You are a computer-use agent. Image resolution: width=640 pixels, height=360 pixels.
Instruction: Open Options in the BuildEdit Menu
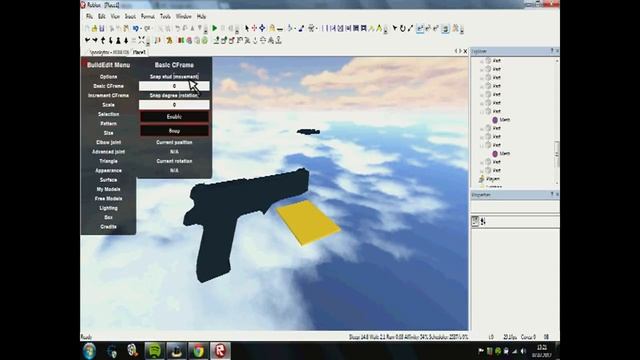pyautogui.click(x=109, y=77)
